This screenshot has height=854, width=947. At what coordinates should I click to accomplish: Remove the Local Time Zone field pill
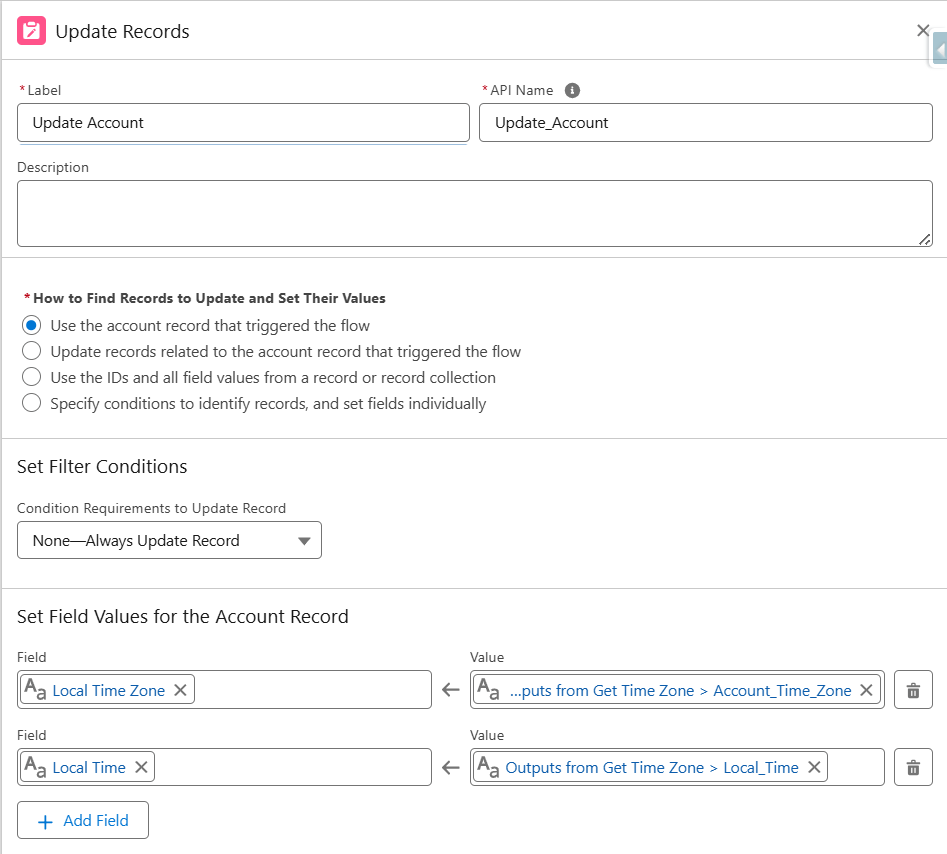coord(180,690)
